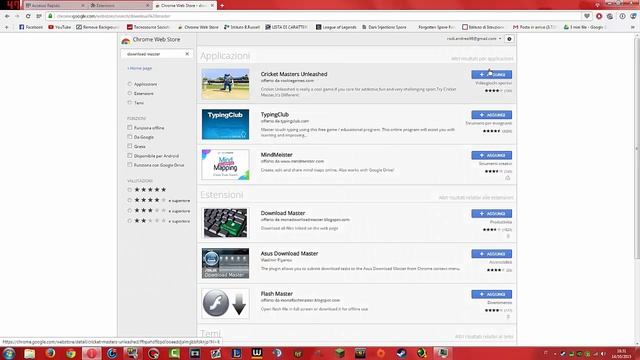Image resolution: width=640 pixels, height=360 pixels.
Task: Bookmark this page with heart icon
Action: [x=587, y=16]
